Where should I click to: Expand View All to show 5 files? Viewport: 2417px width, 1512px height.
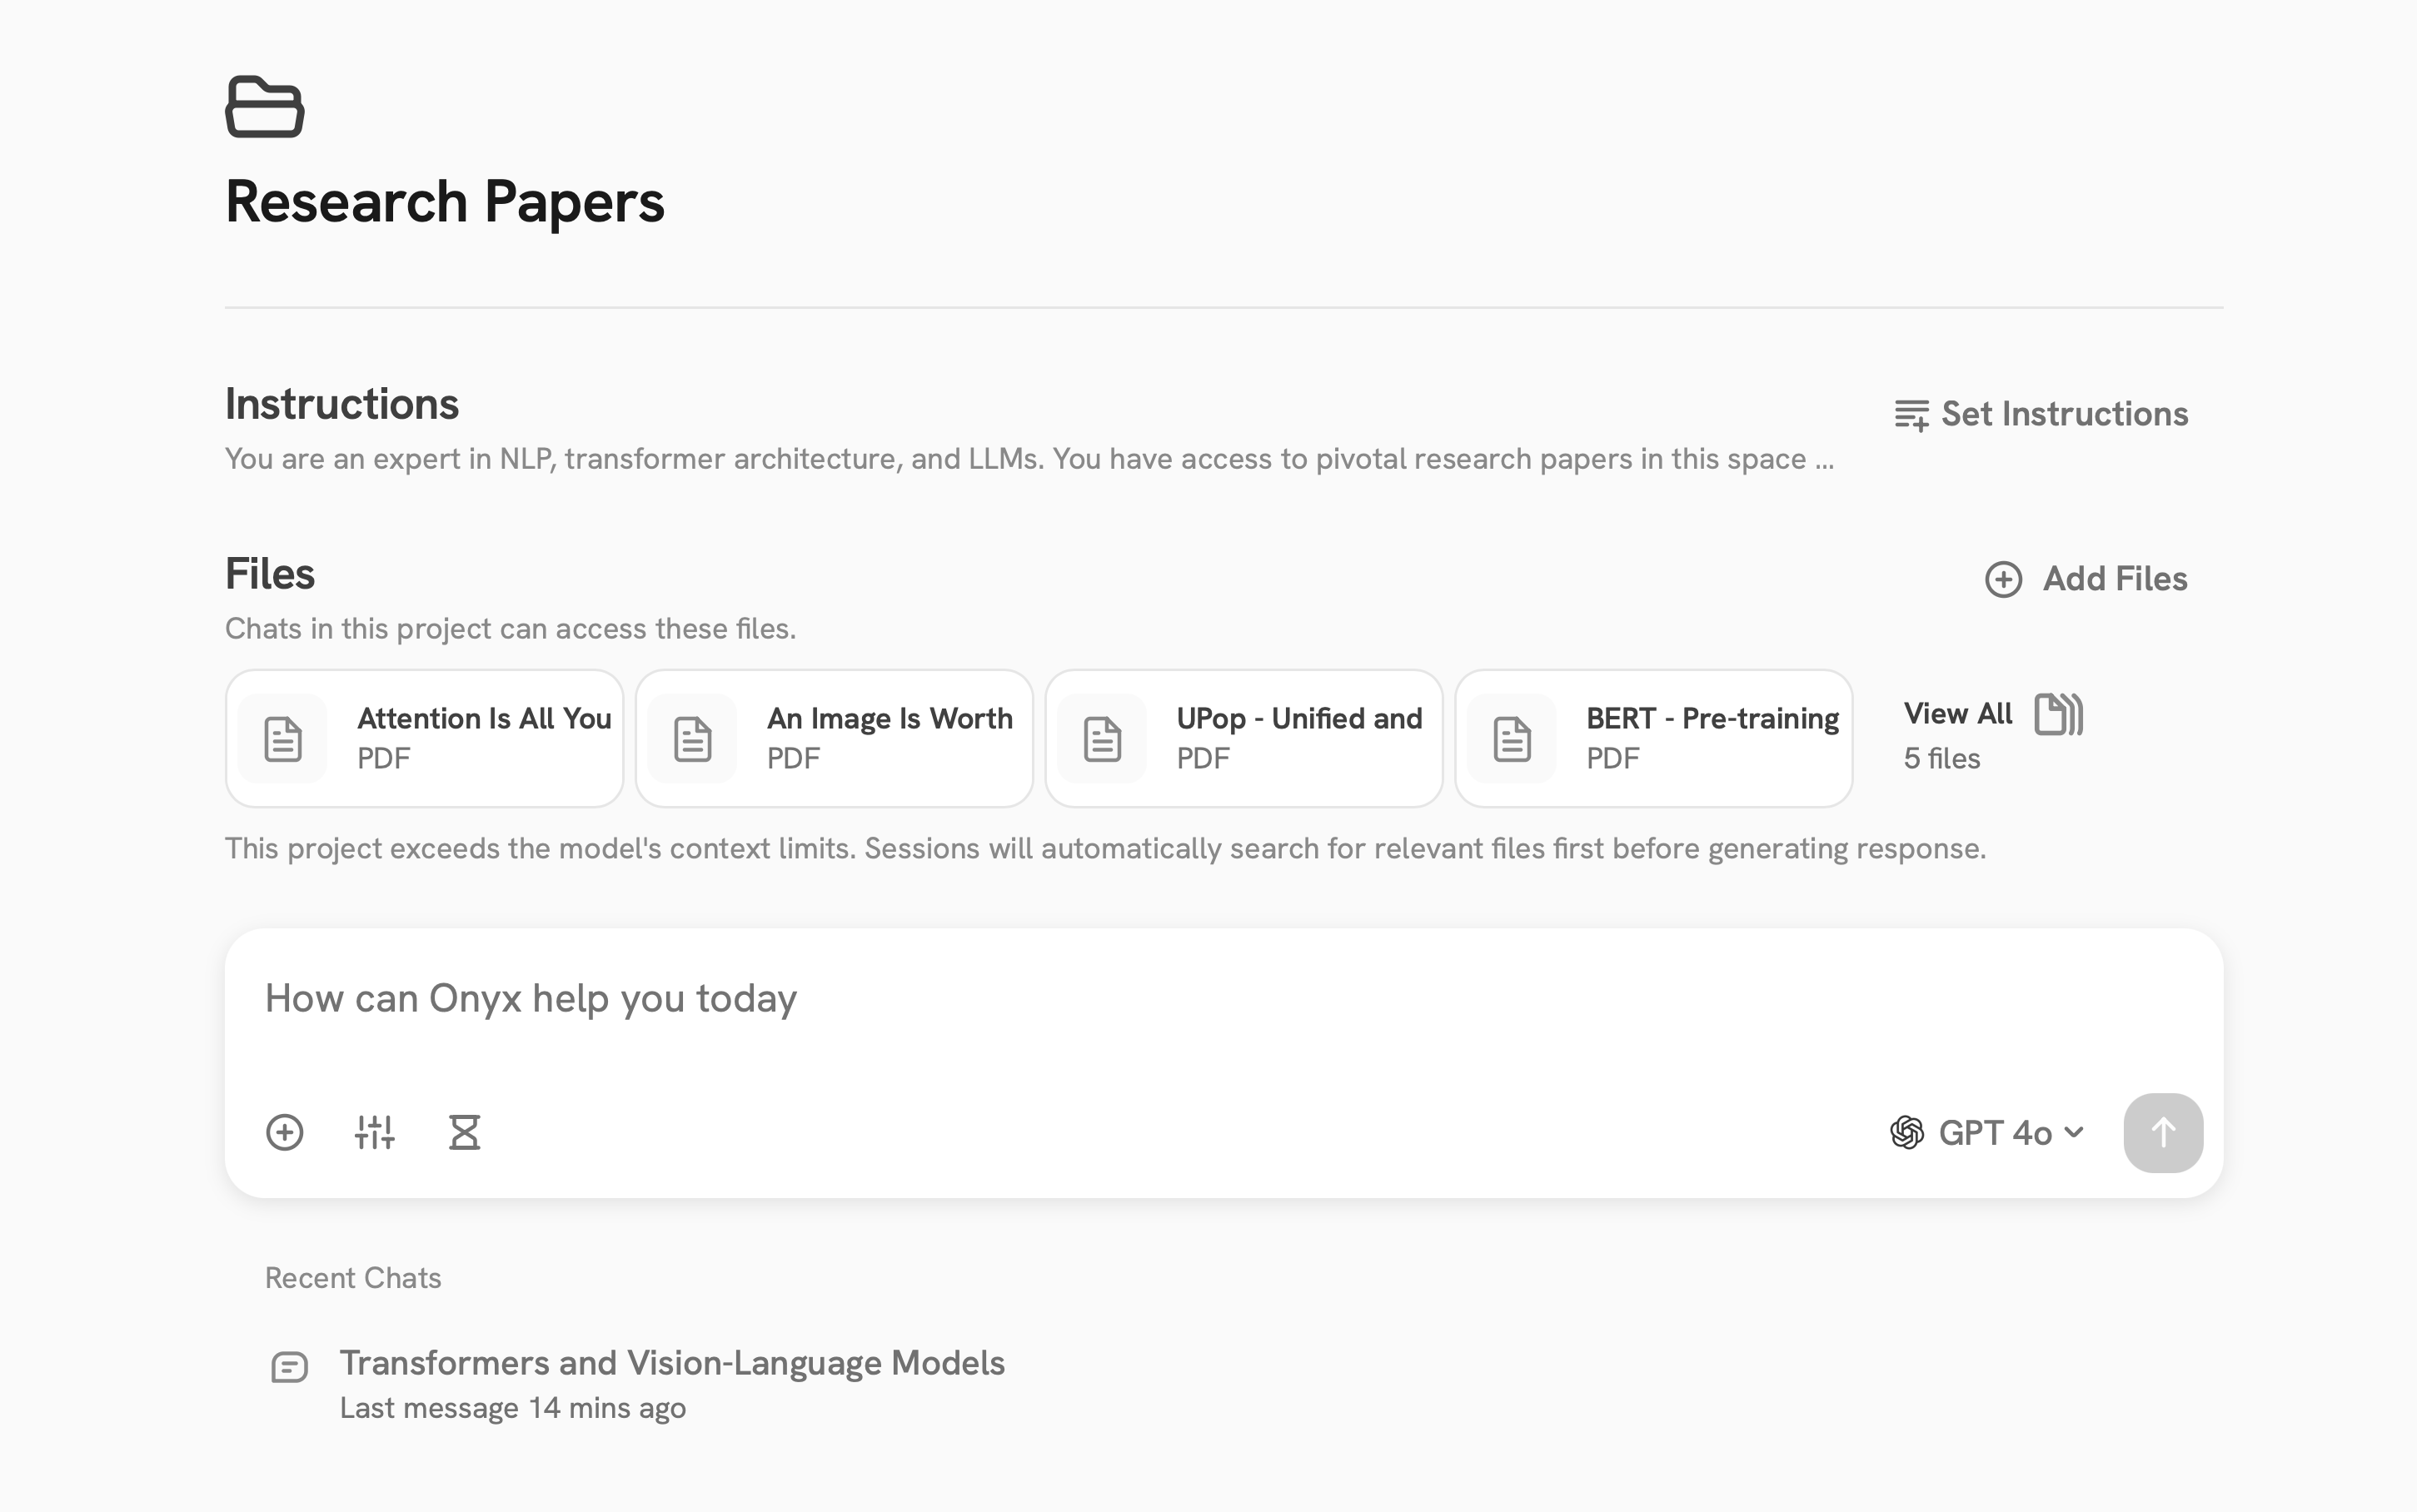(x=1957, y=714)
